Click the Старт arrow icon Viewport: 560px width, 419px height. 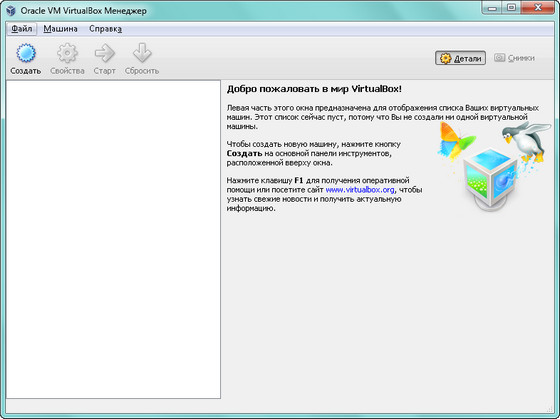[x=105, y=53]
